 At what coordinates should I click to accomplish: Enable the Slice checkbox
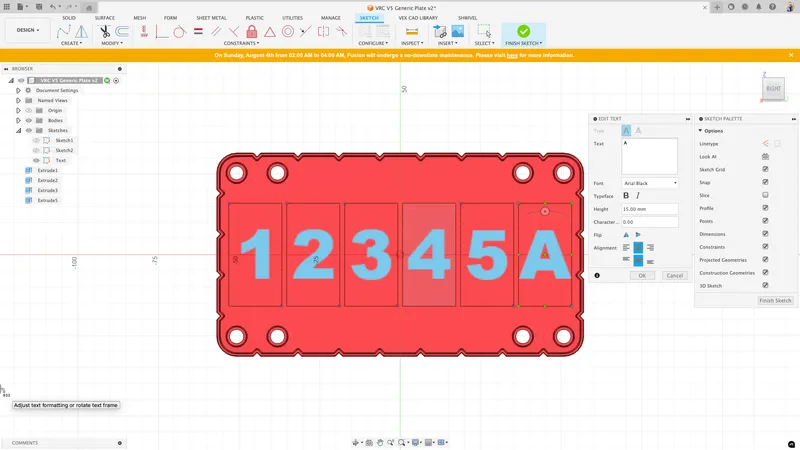[765, 195]
